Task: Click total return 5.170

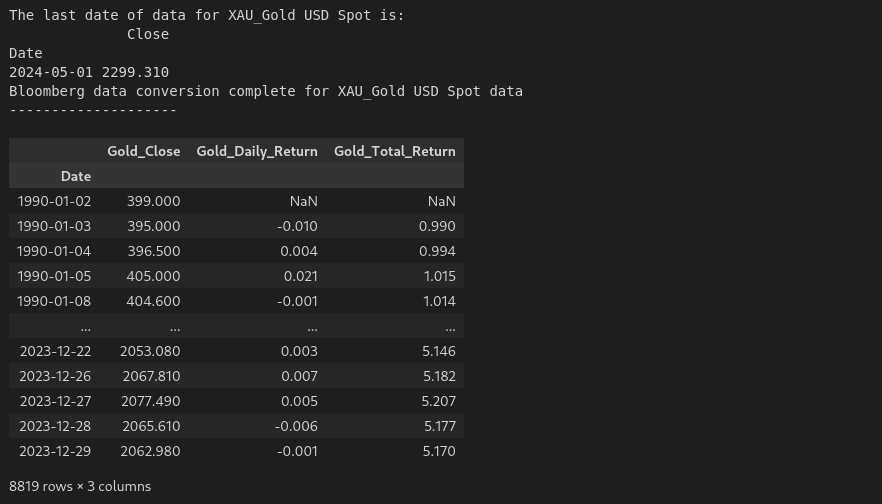Action: point(439,451)
